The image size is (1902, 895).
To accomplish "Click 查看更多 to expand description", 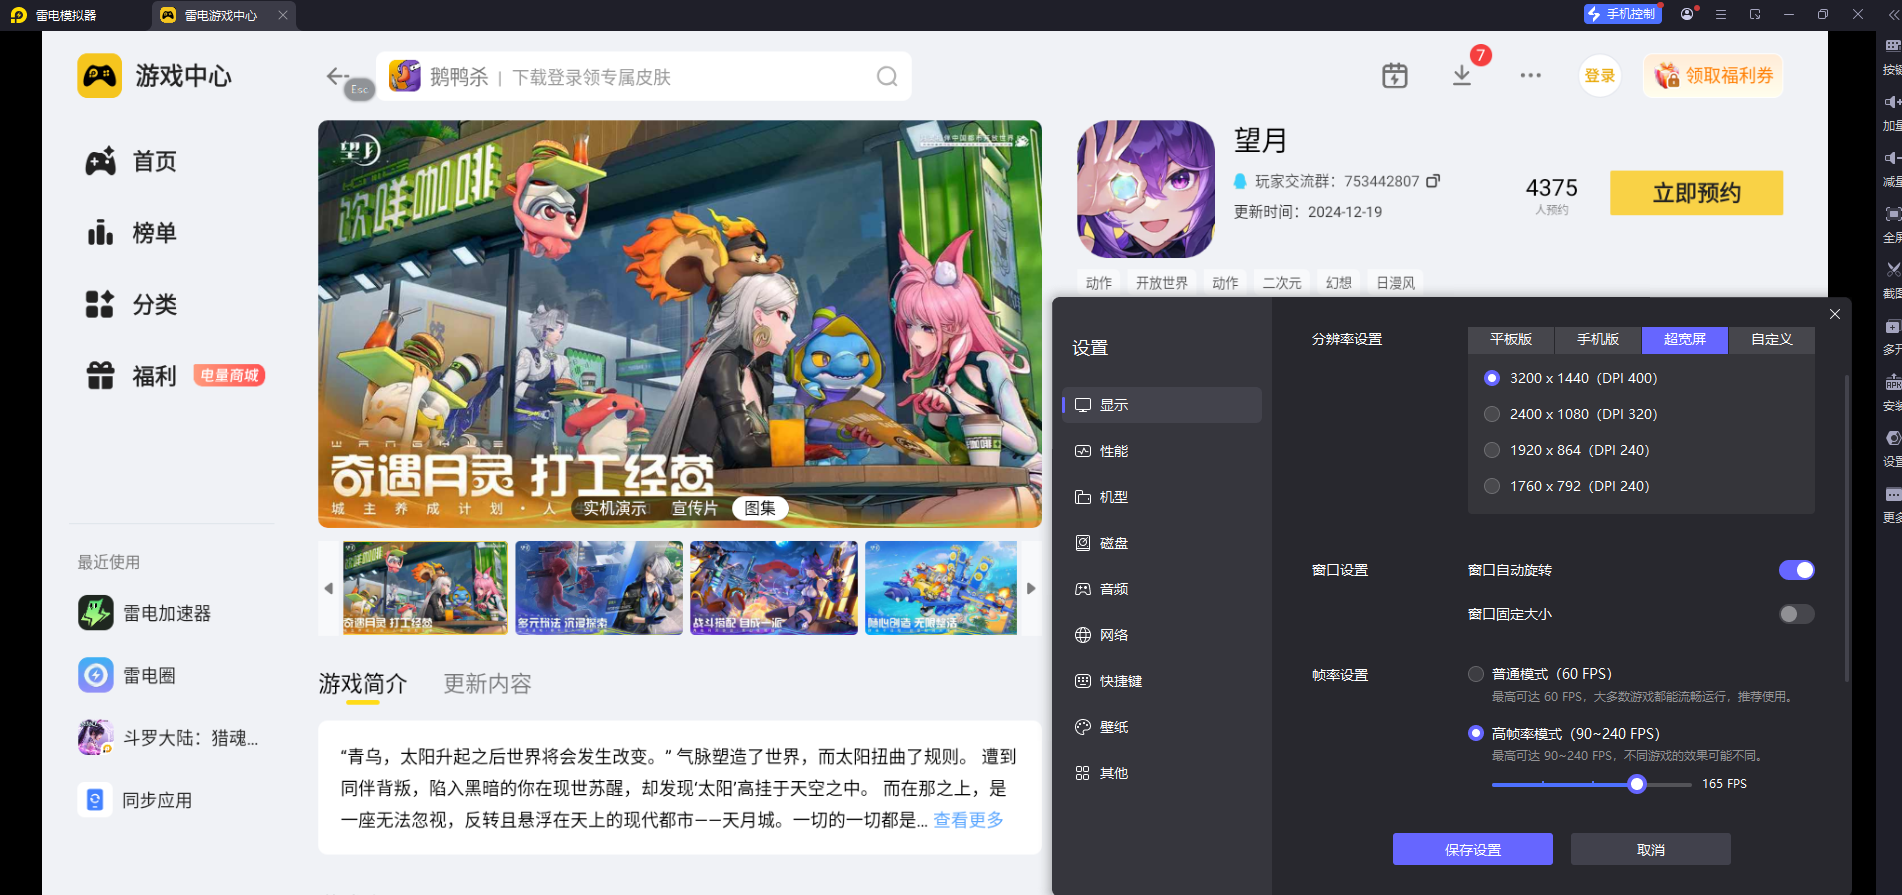I will [x=968, y=820].
